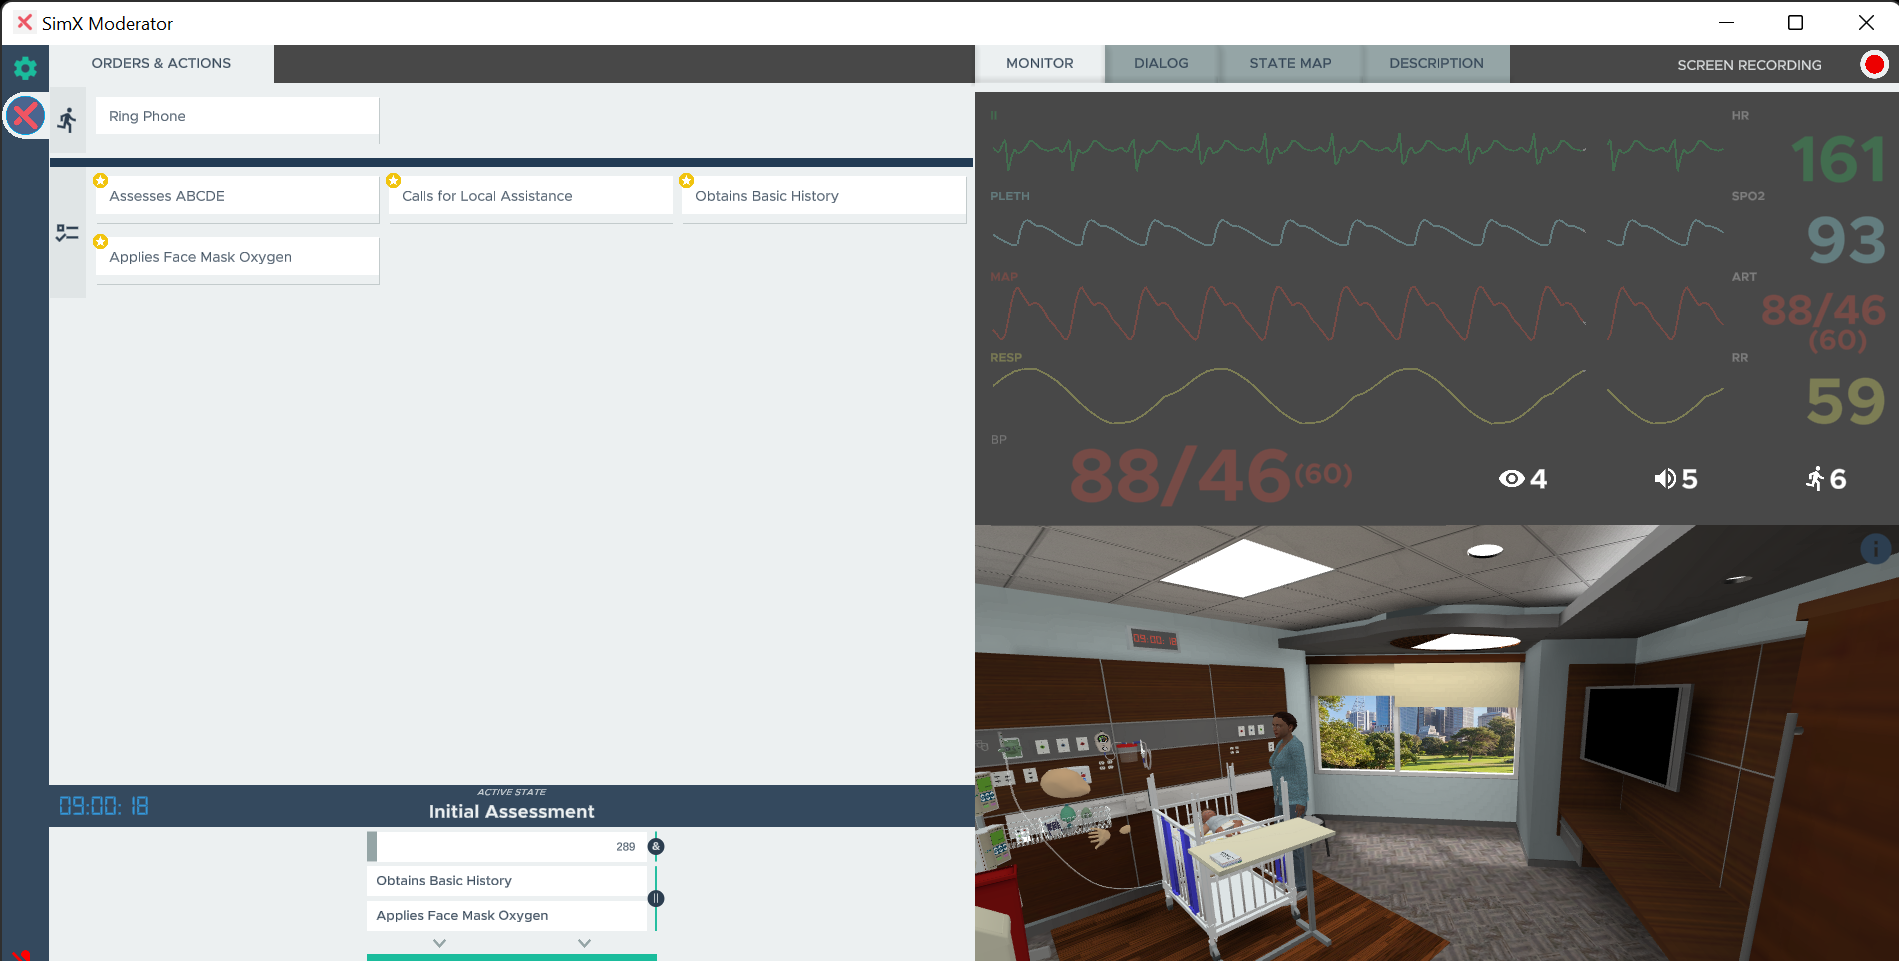Open the info icon over the room view
This screenshot has height=961, width=1899.
tap(1875, 548)
